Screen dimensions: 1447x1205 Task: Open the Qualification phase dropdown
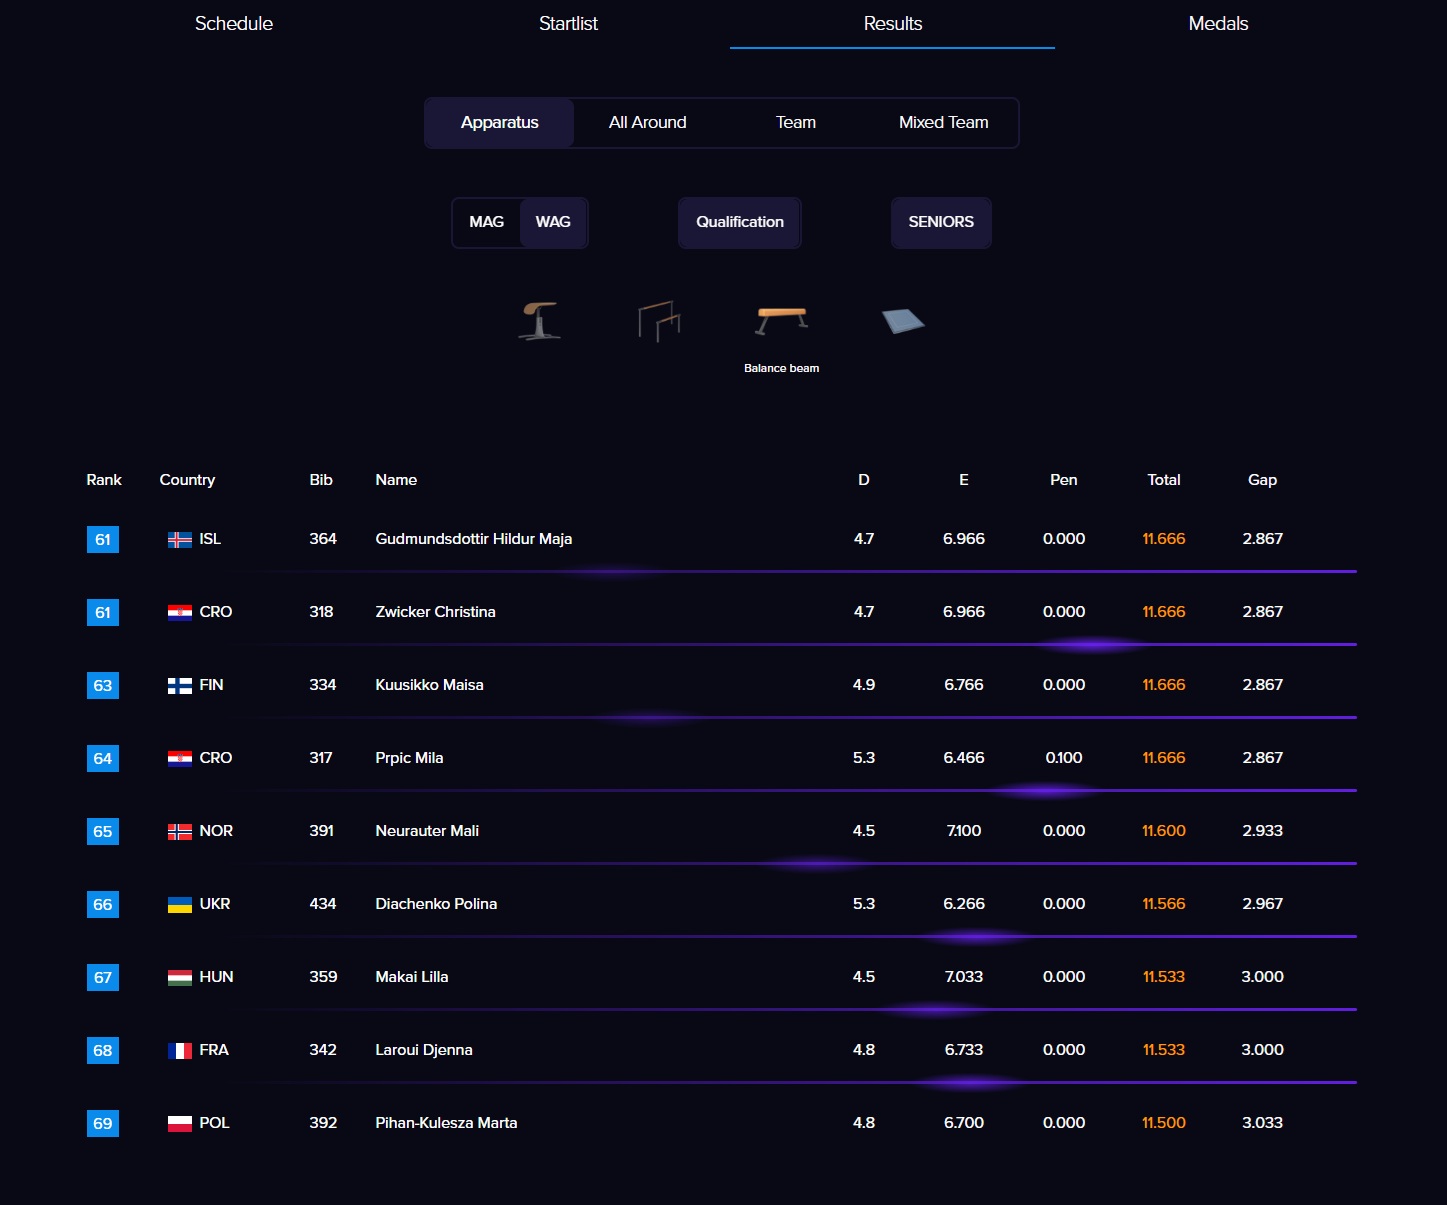(x=740, y=222)
